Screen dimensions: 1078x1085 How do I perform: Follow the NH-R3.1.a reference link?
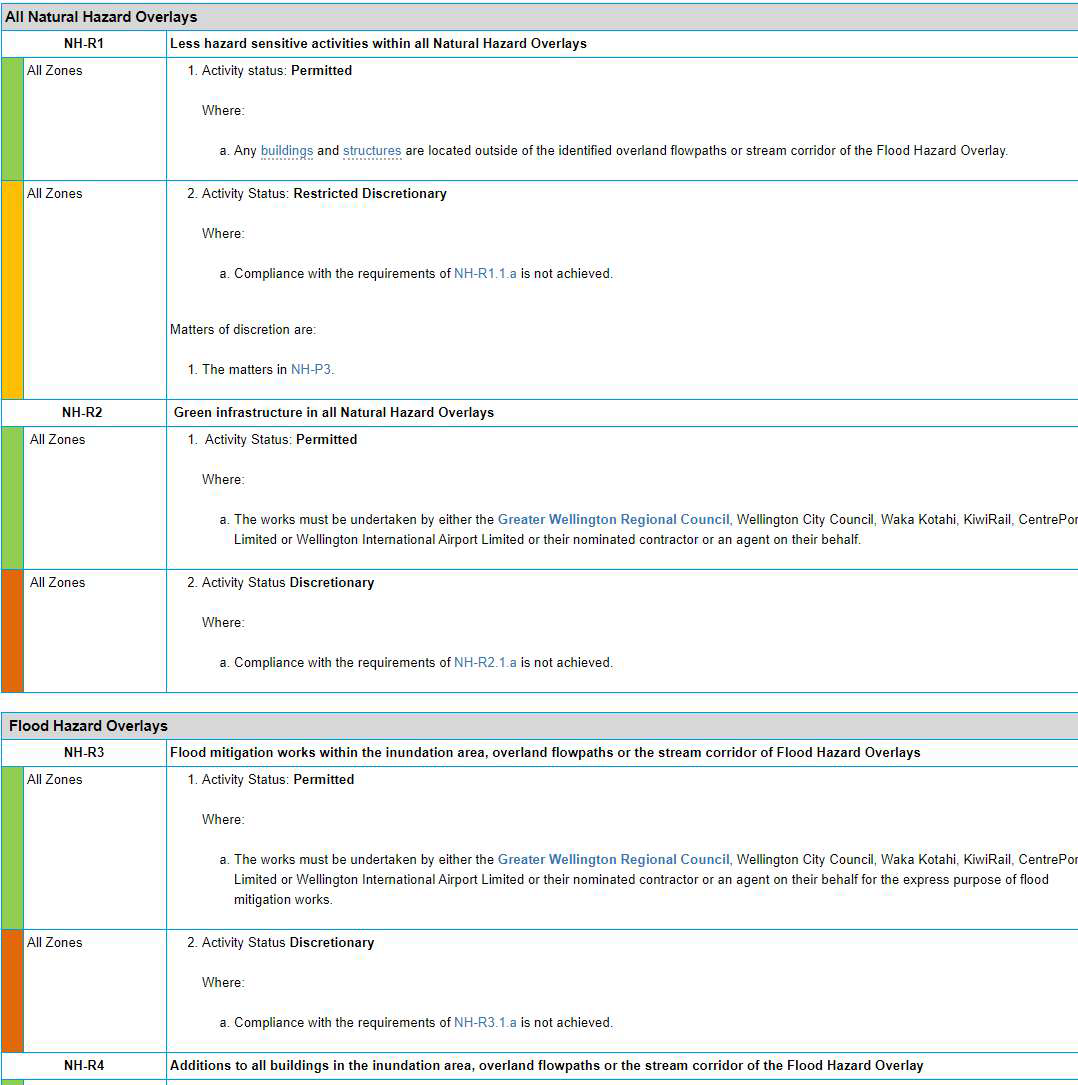pyautogui.click(x=485, y=1023)
